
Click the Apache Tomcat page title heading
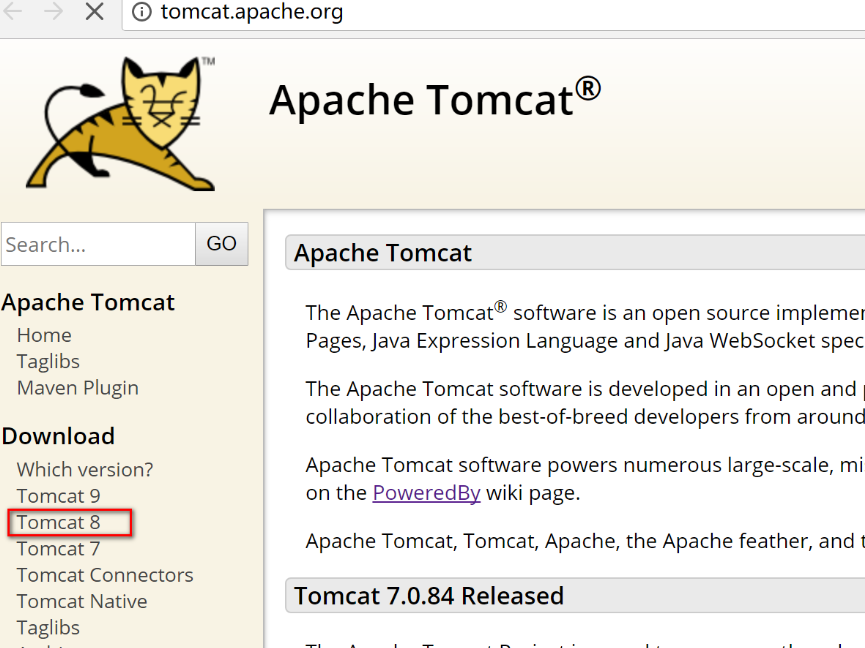click(x=435, y=99)
